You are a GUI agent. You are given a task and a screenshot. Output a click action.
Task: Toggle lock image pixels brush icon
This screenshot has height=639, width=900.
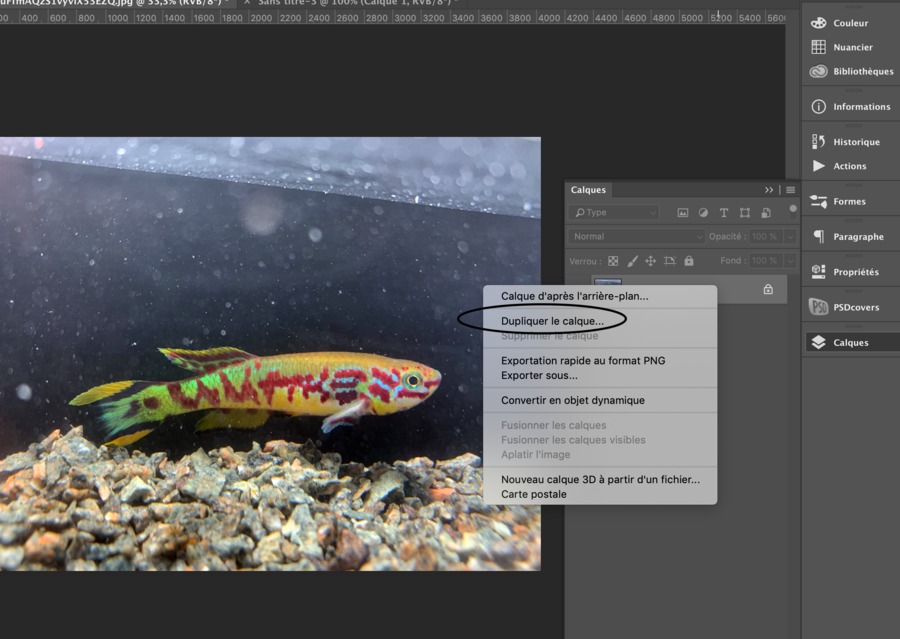(632, 261)
